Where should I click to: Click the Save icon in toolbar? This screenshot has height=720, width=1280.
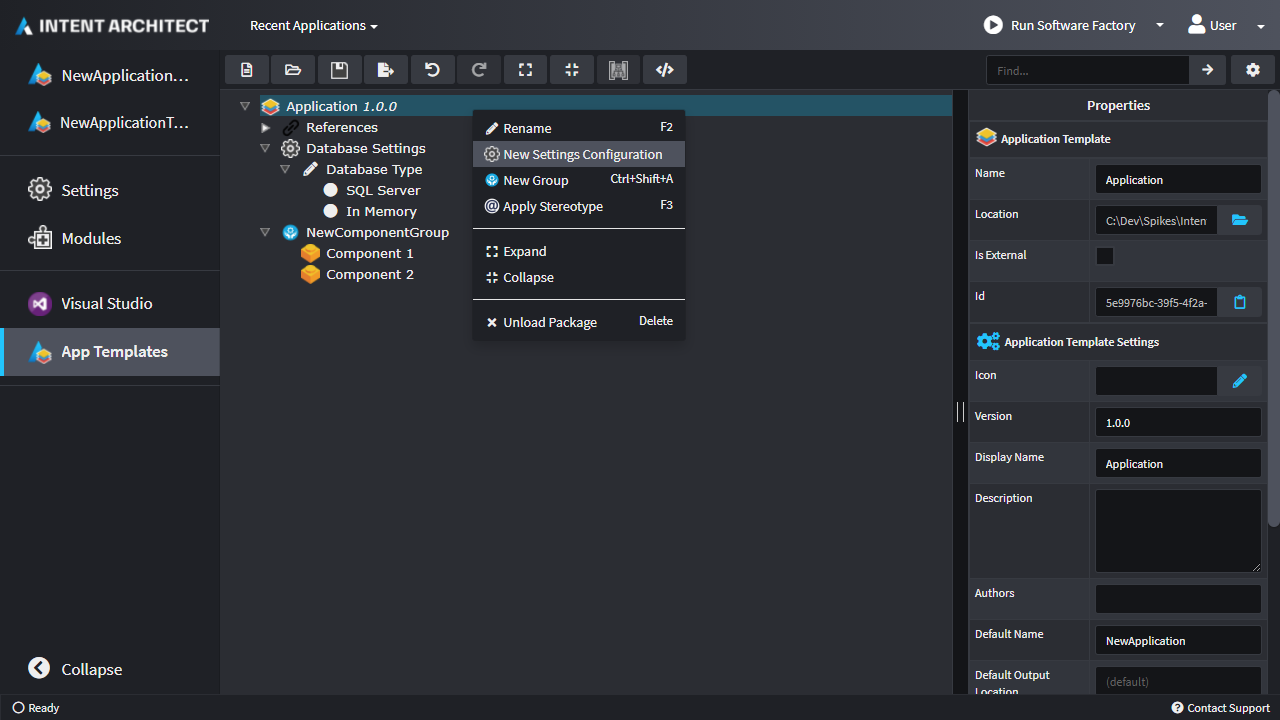click(x=339, y=70)
